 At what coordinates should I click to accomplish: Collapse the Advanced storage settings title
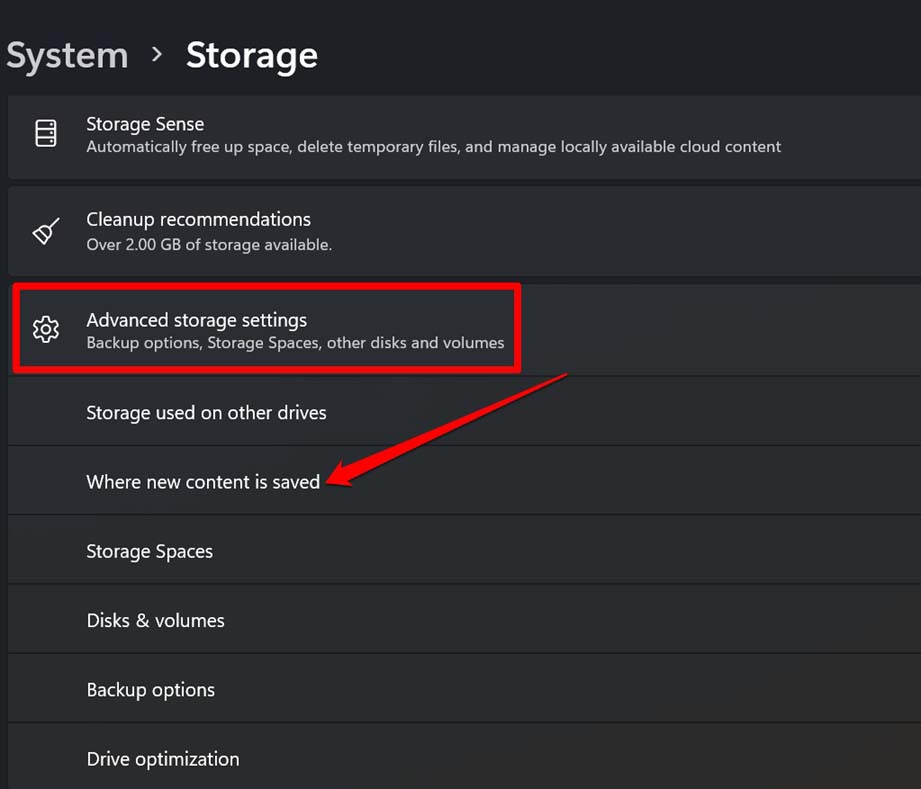click(196, 320)
